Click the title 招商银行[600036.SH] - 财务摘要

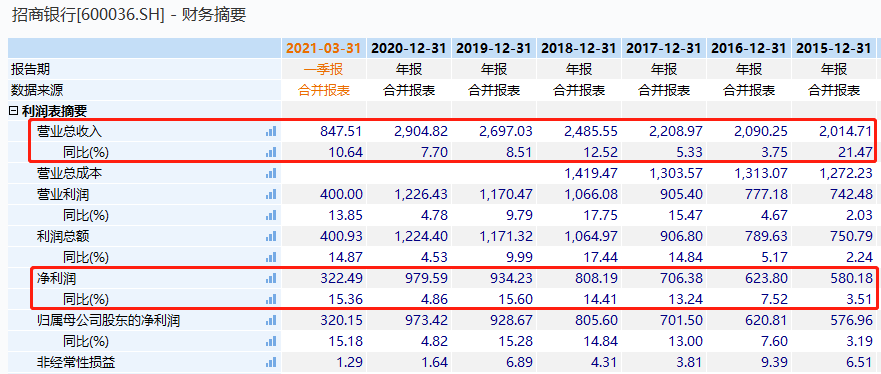pos(129,15)
